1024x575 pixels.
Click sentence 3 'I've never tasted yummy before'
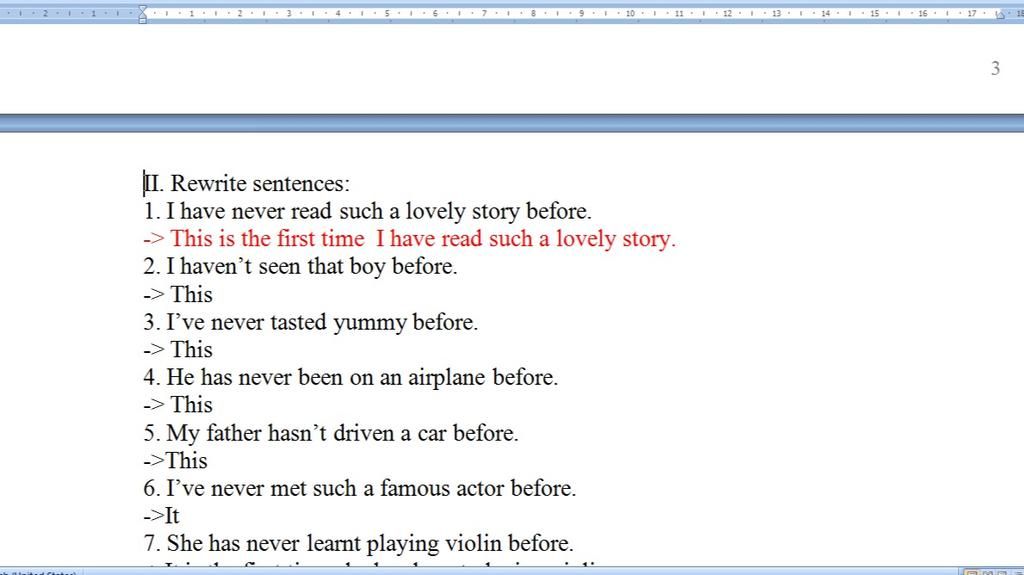click(311, 322)
